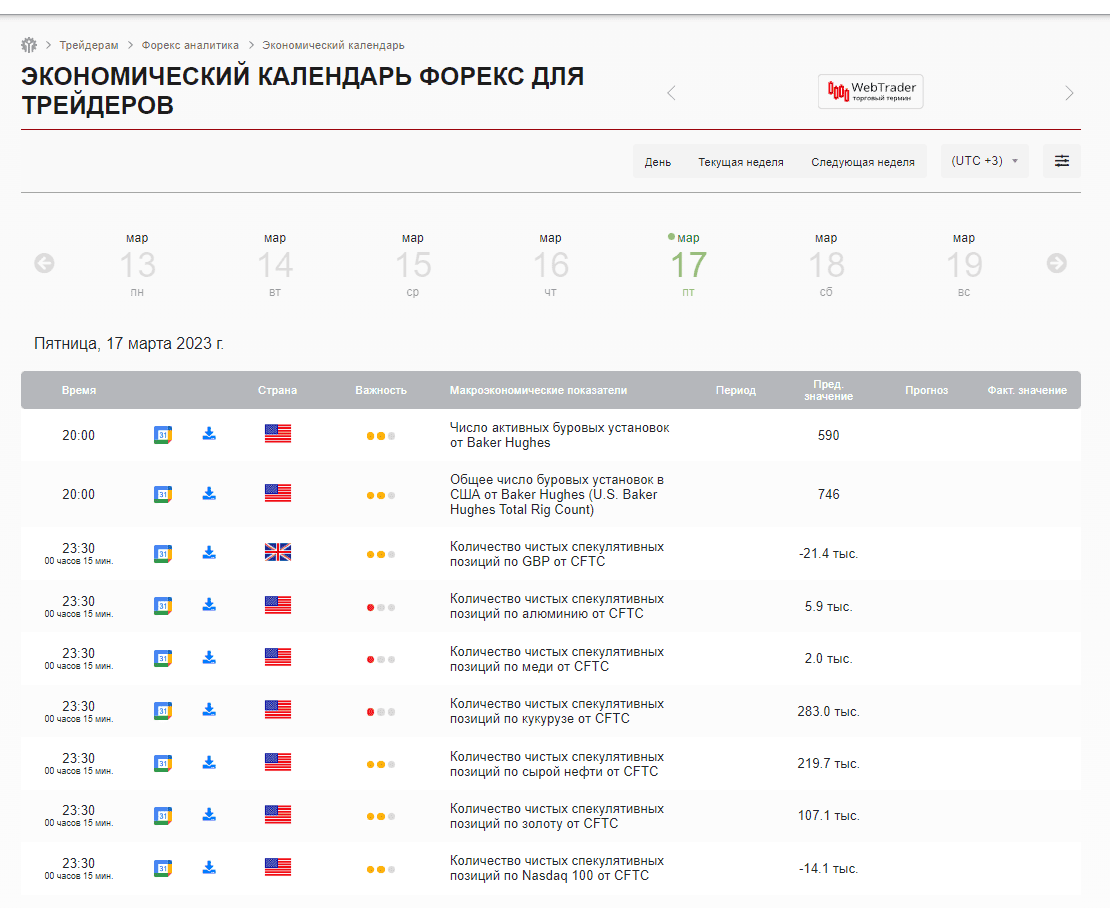This screenshot has height=908, width=1110.
Task: Click the Факт. значение column header
Action: pyautogui.click(x=1027, y=390)
